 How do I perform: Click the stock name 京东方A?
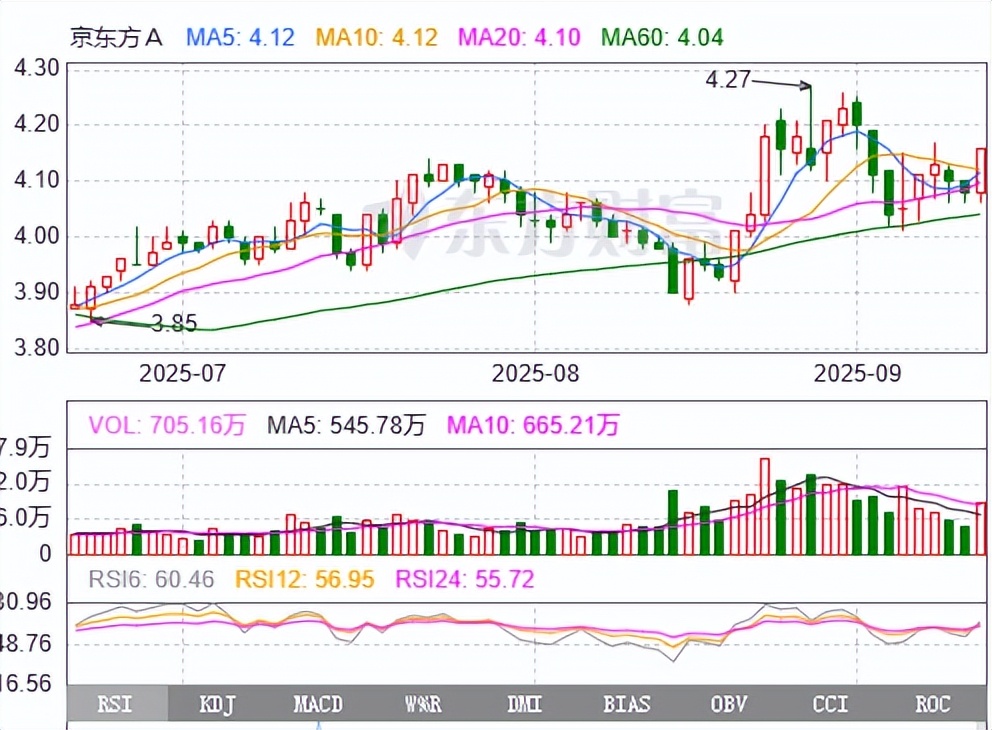(116, 37)
